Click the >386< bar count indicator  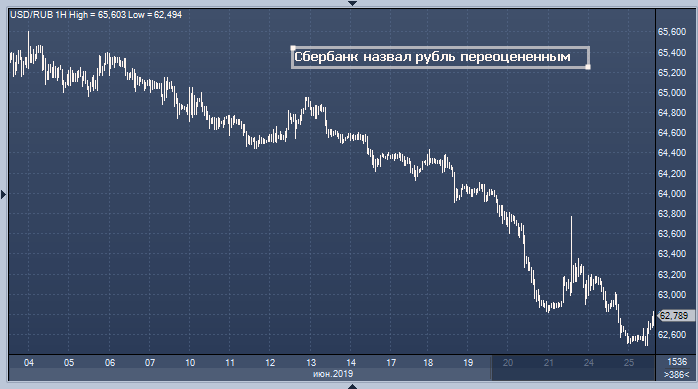(677, 375)
